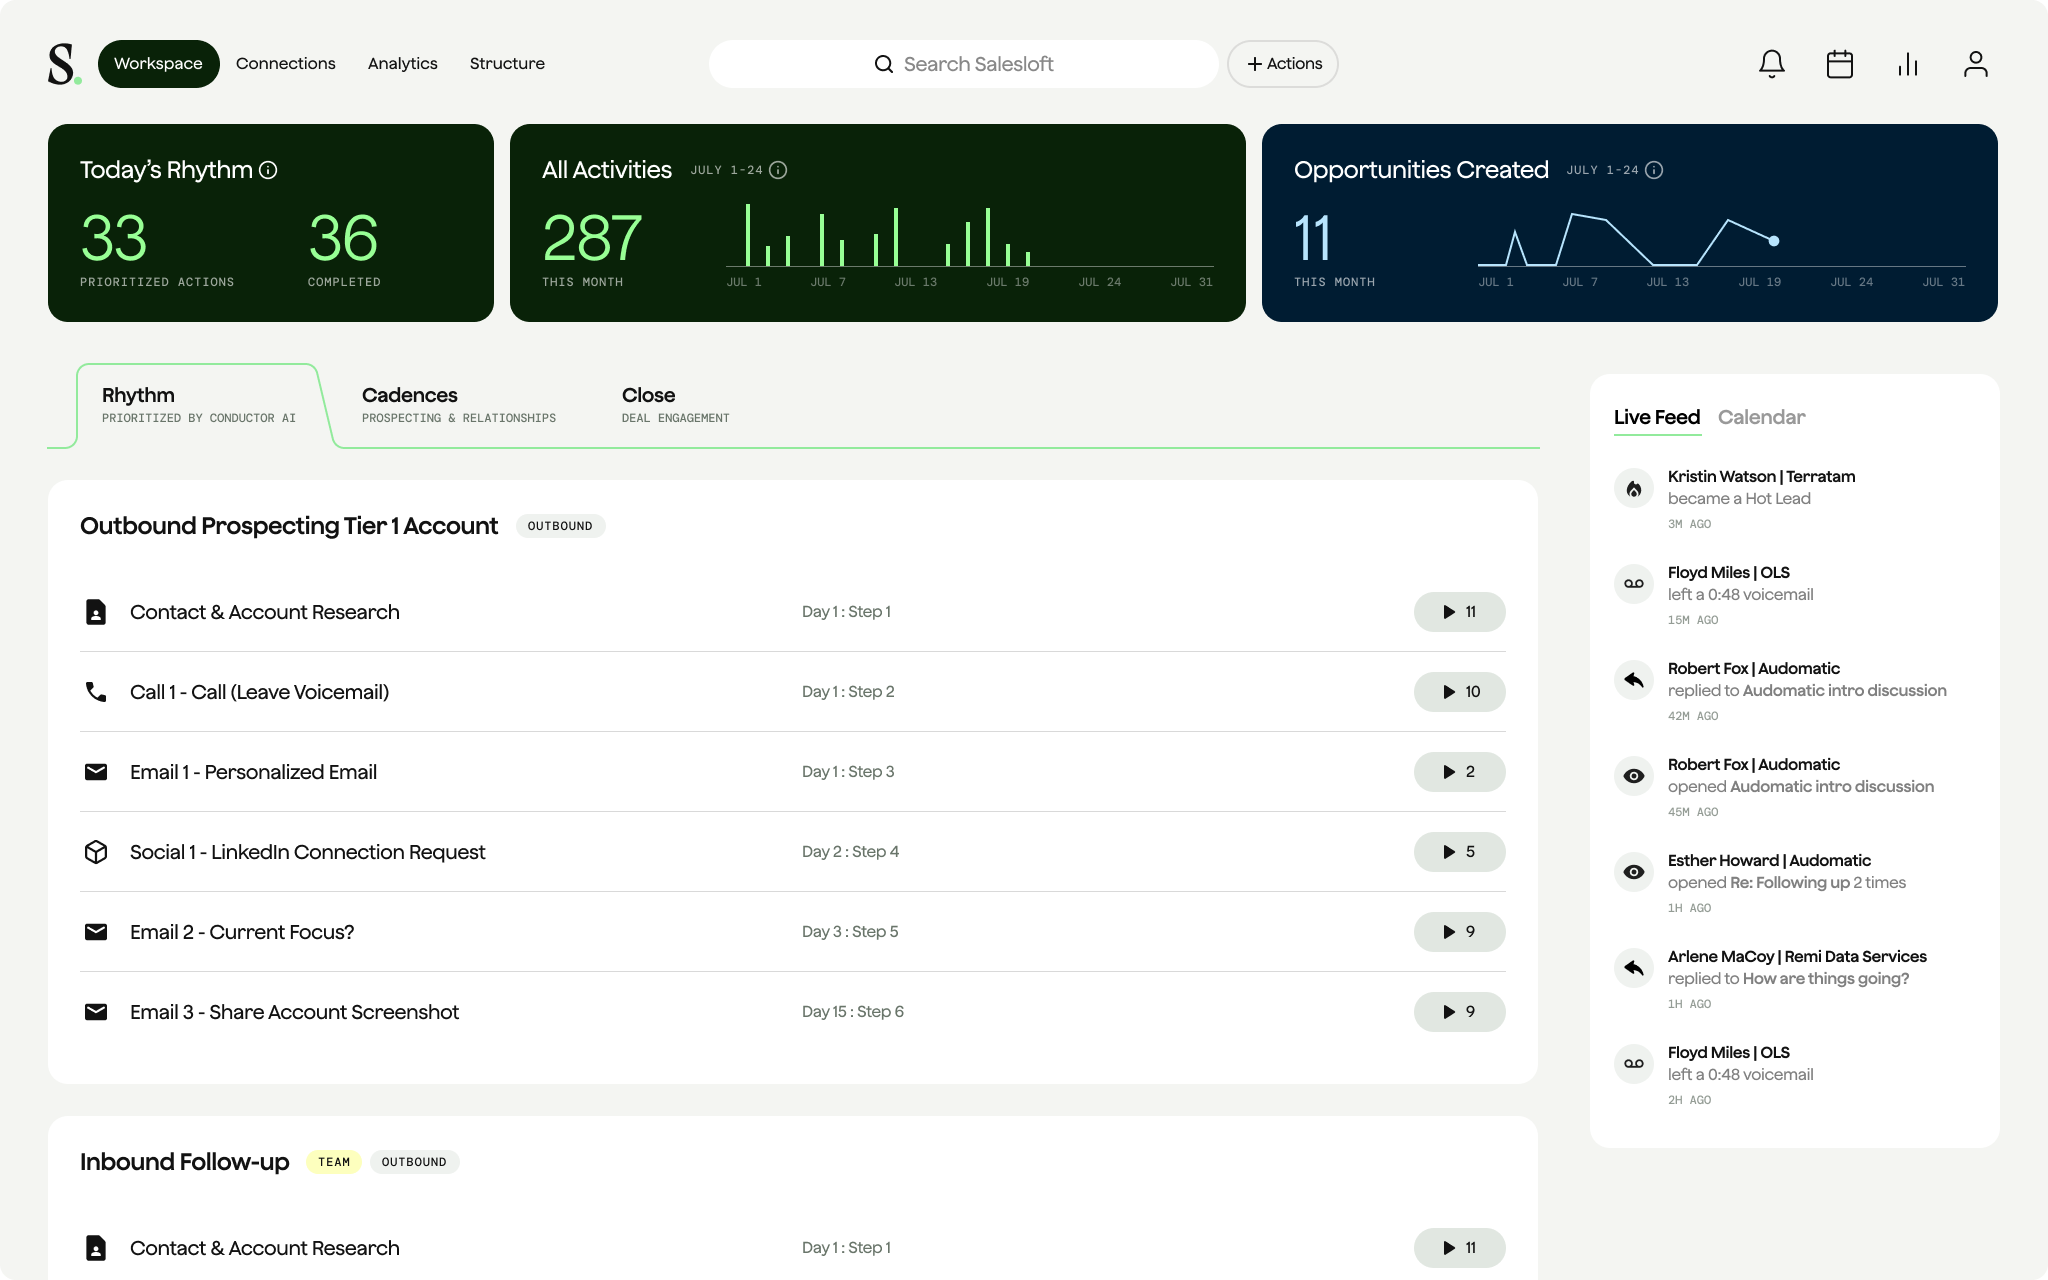The image size is (2048, 1280).
Task: Click endpoint dot on Opportunities Created chart
Action: pos(1774,241)
